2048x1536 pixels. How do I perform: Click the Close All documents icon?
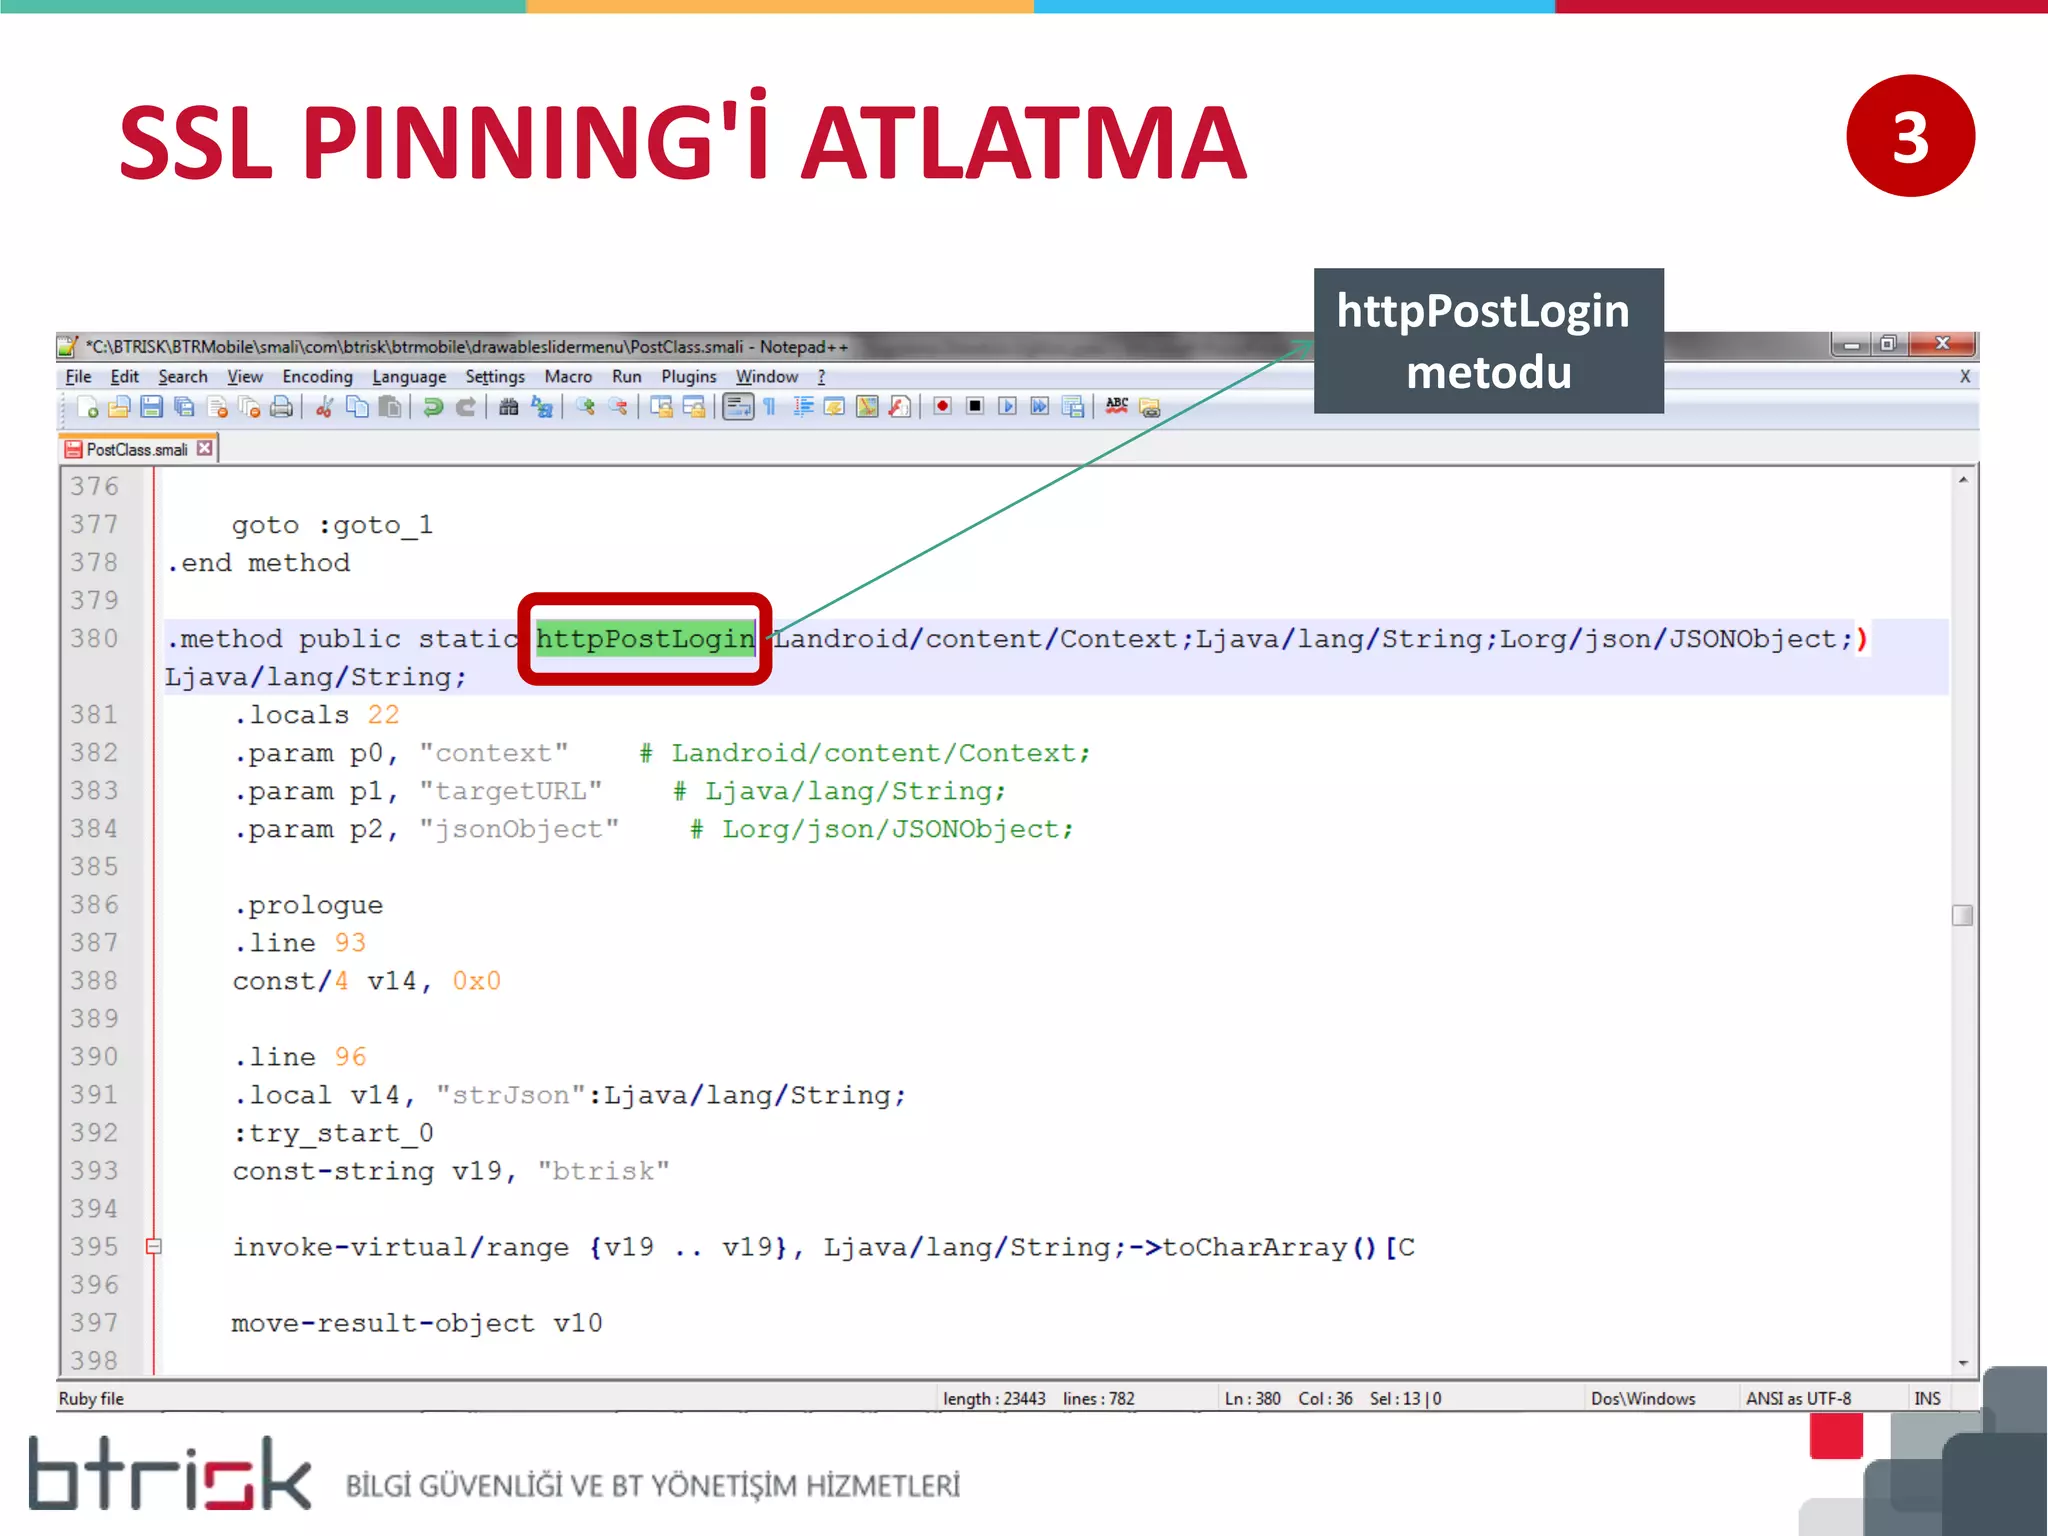[250, 407]
